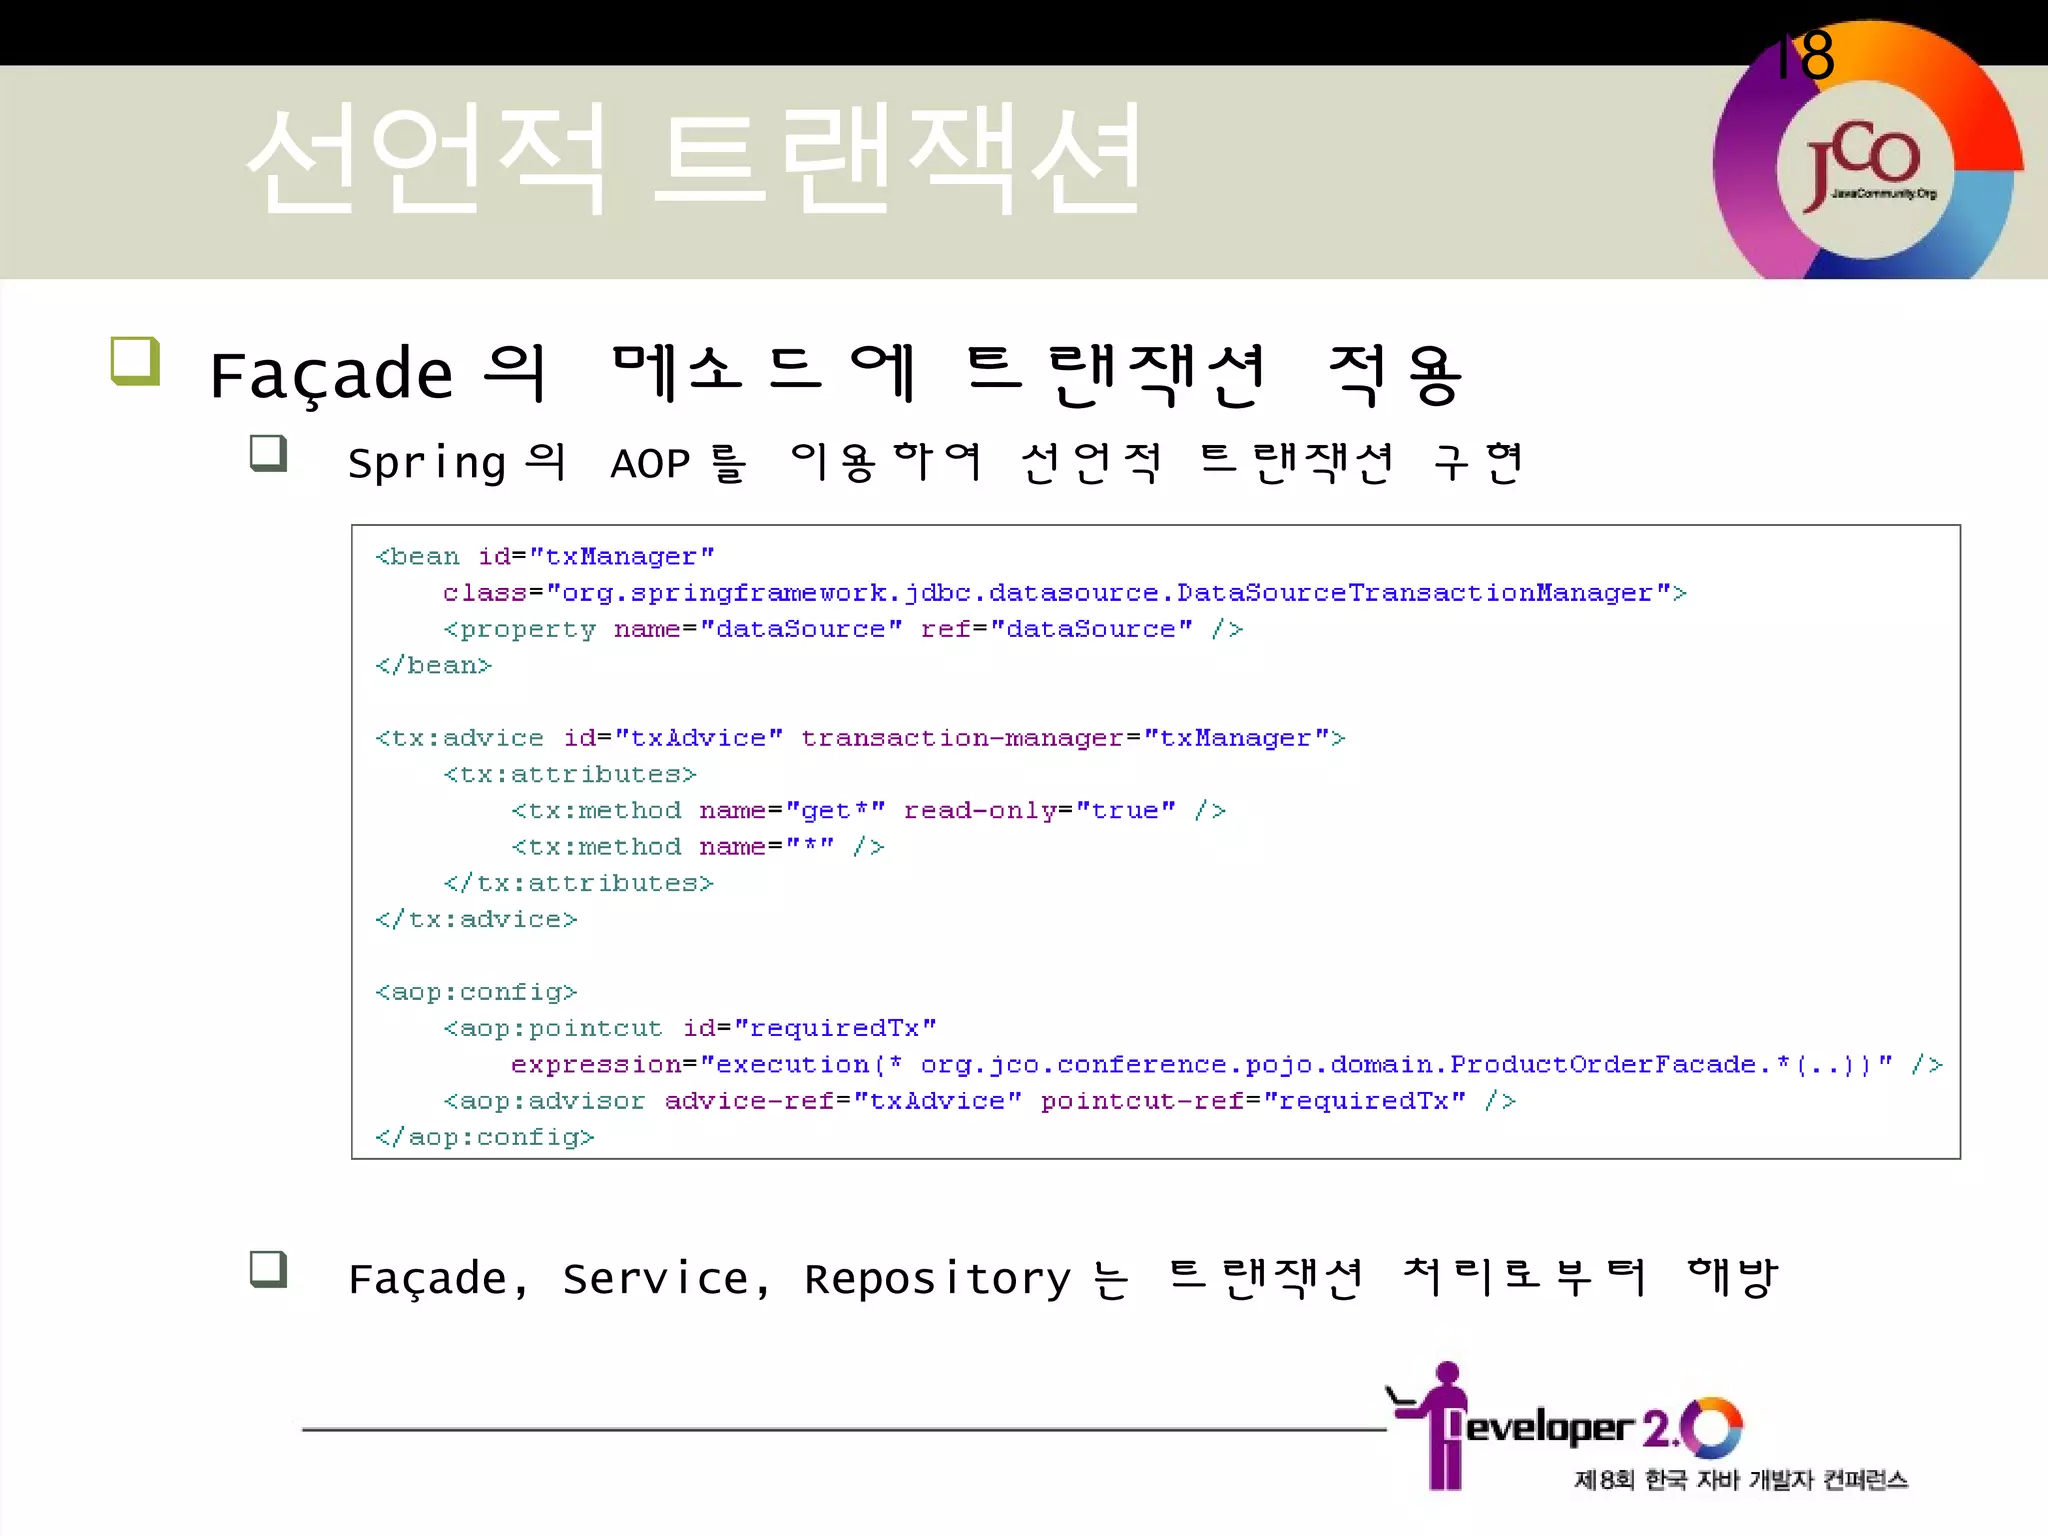
Task: Click the closing </tx:attributes> tag
Action: point(578,883)
